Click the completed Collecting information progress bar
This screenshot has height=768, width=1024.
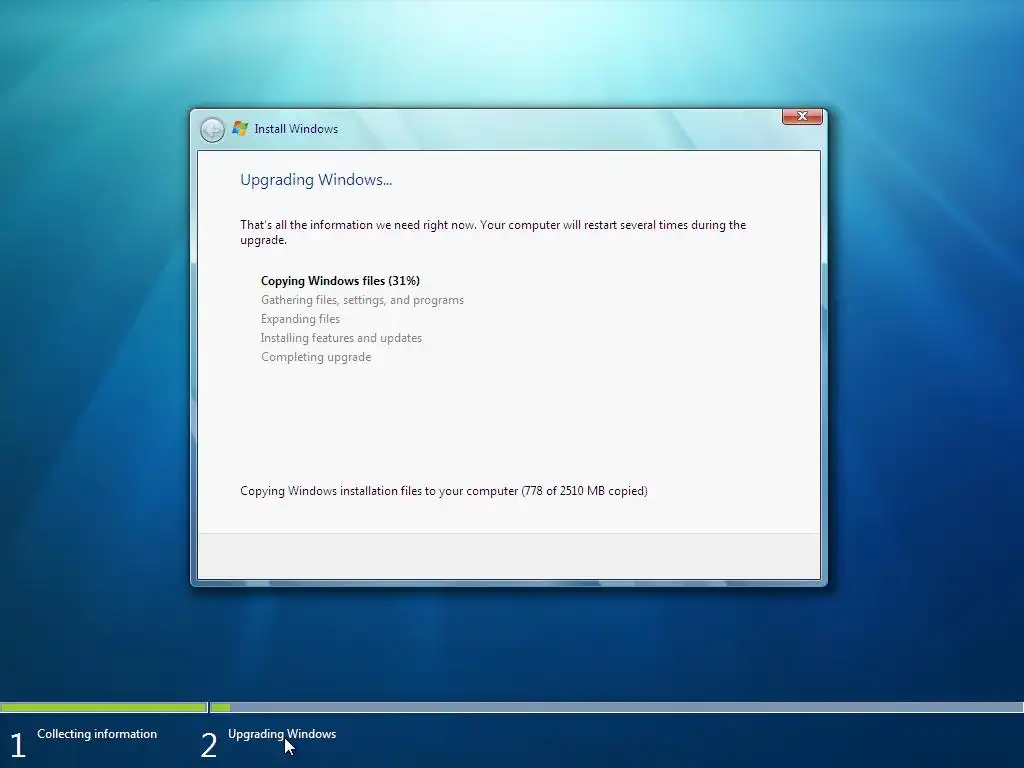pos(104,707)
